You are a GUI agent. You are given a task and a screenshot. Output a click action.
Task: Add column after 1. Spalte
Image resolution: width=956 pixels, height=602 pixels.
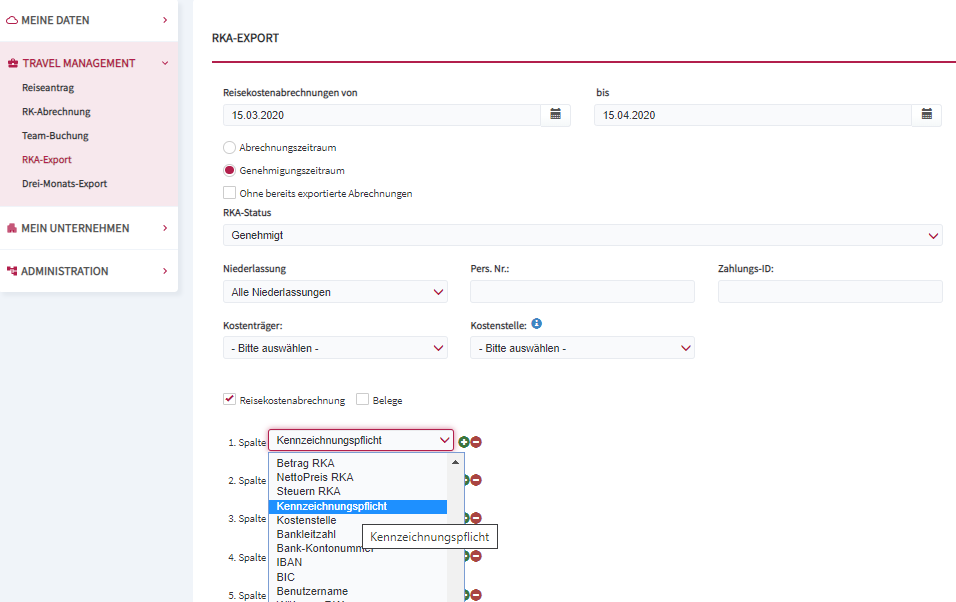(464, 442)
